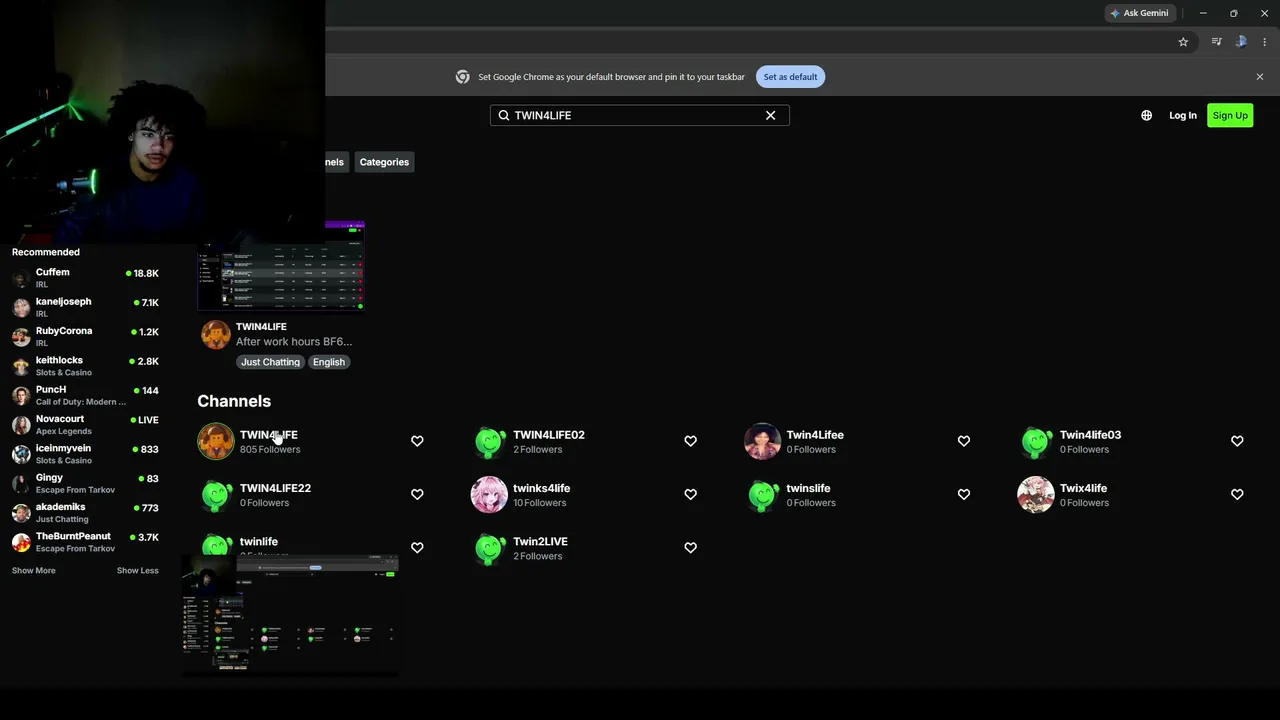Open the After work hours BF6 stream title
Screen dimensions: 1280x720
coord(294,342)
